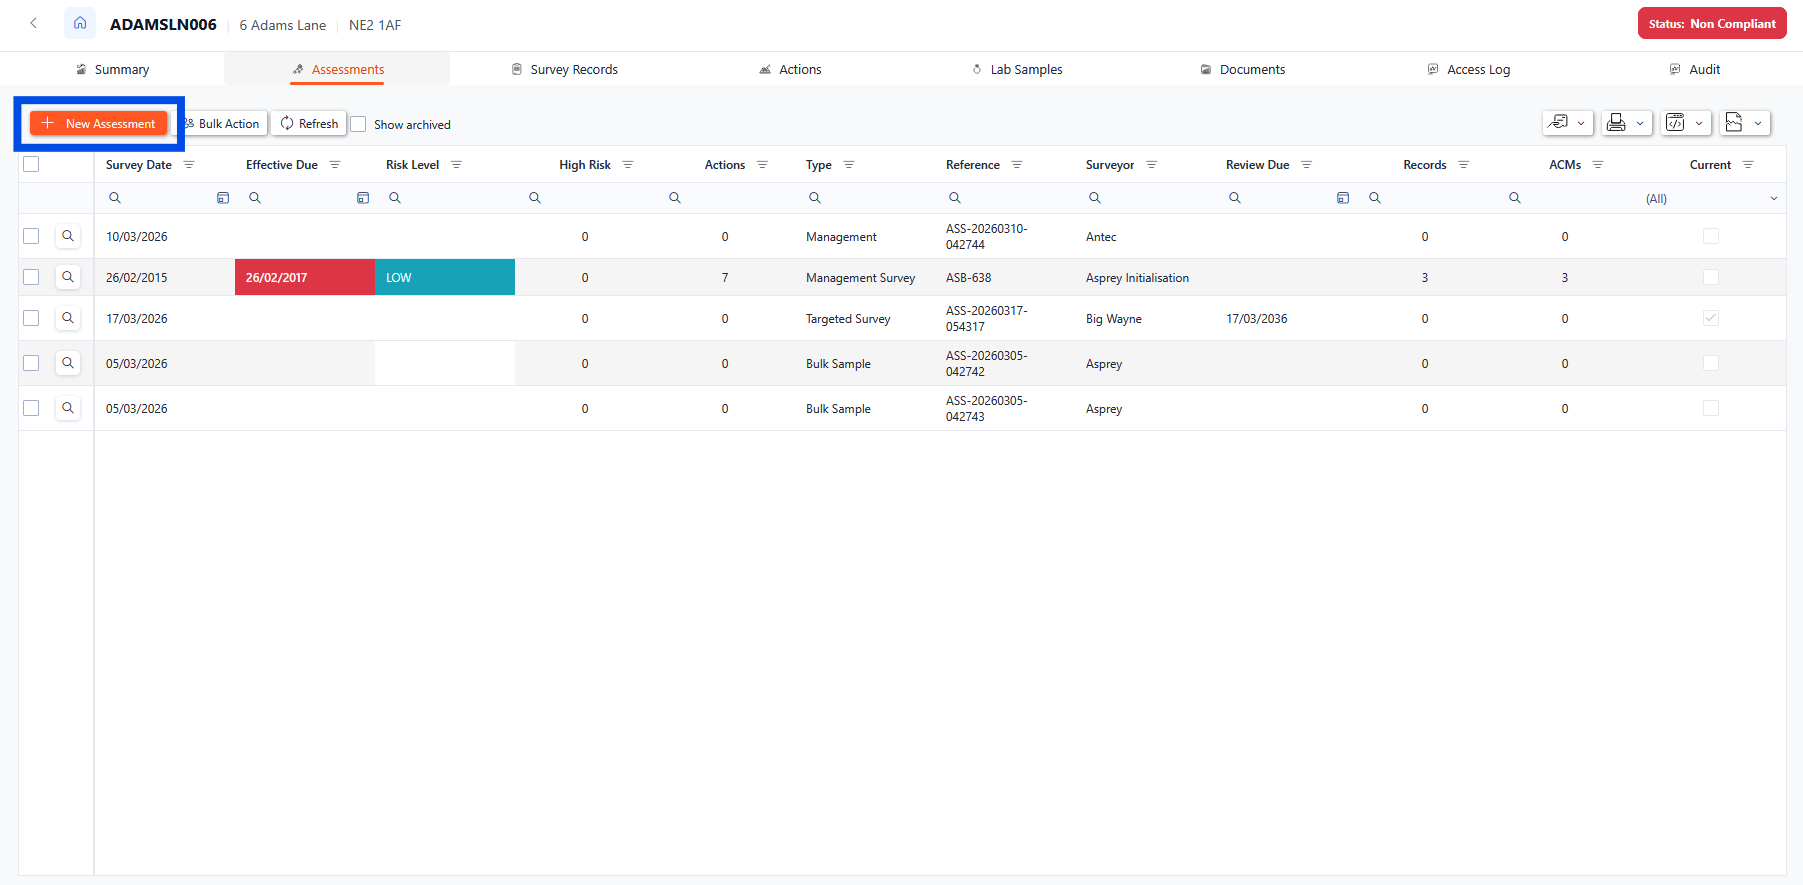The image size is (1803, 885).
Task: Go back using the left chevron arrow
Action: click(34, 23)
